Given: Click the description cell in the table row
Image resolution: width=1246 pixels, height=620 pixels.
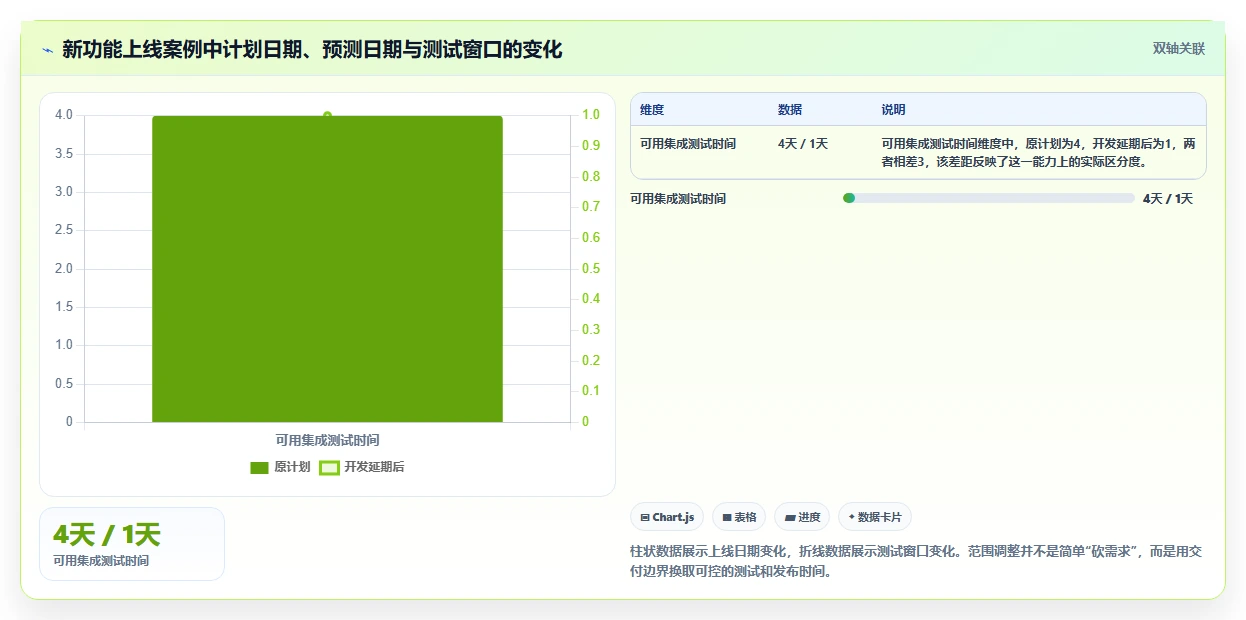Looking at the screenshot, I should 1038,152.
